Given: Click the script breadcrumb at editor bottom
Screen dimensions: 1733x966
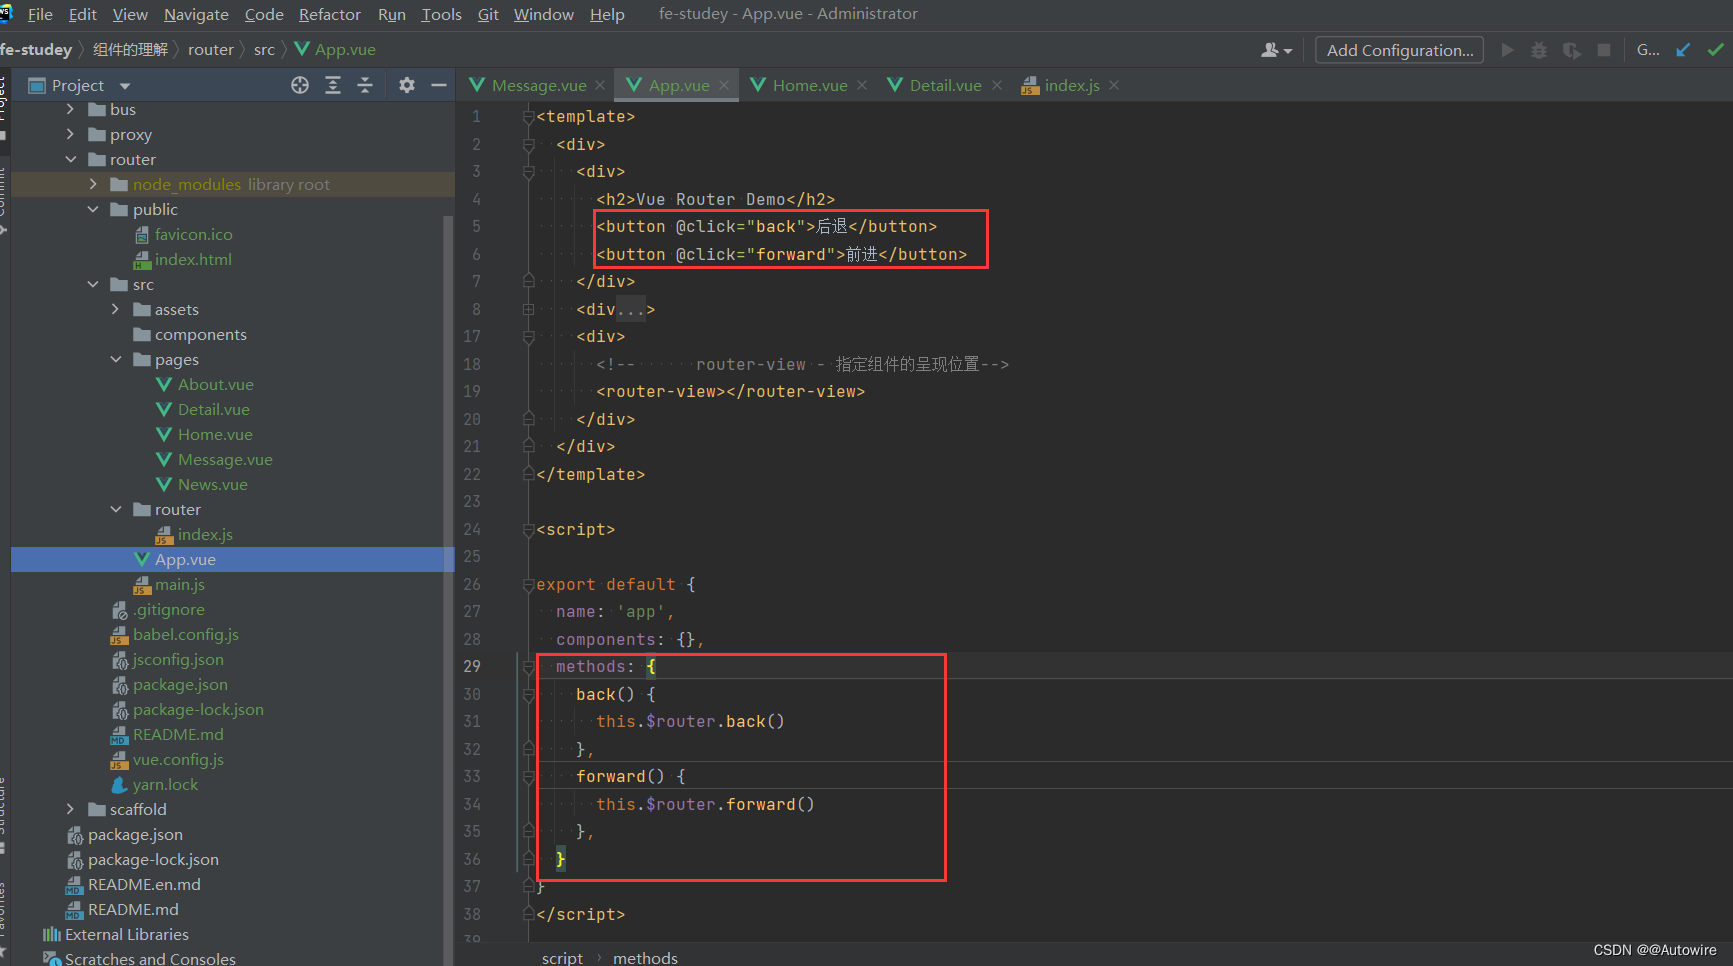Looking at the screenshot, I should point(562,958).
